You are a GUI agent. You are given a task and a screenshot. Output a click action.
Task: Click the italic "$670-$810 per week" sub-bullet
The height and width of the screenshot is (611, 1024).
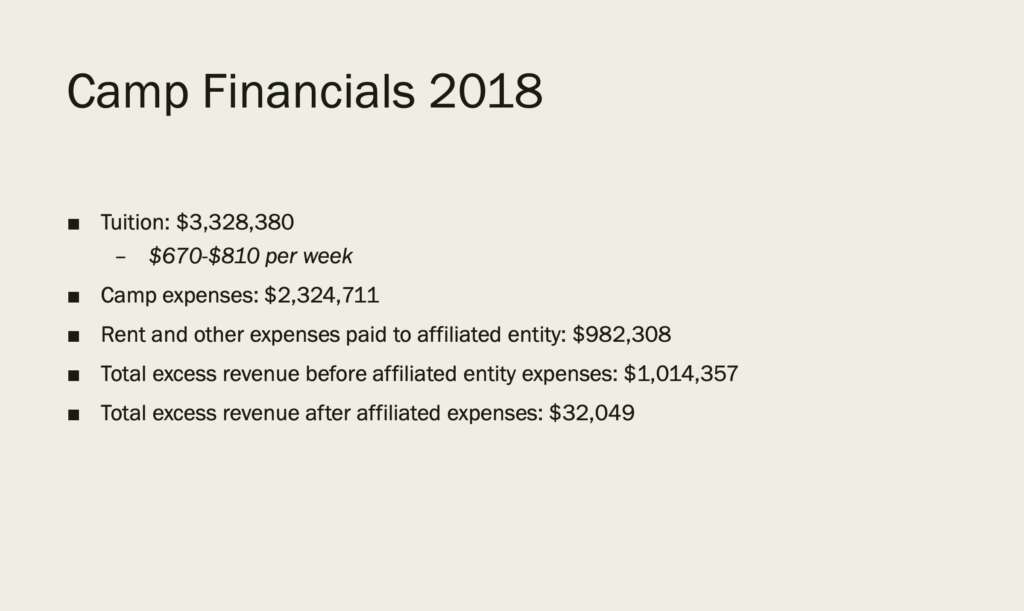250,256
